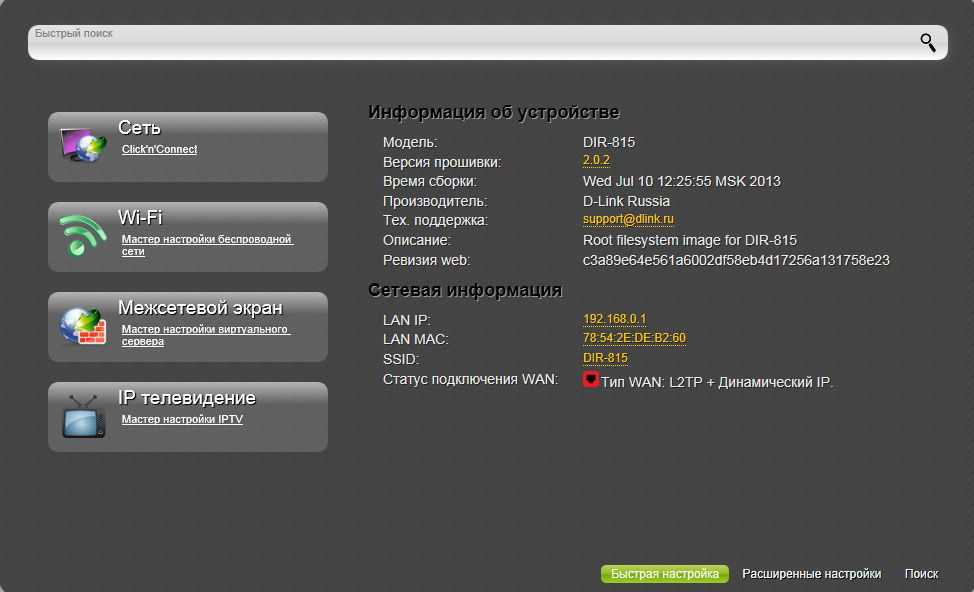Click the red WAN connection status icon

[590, 380]
